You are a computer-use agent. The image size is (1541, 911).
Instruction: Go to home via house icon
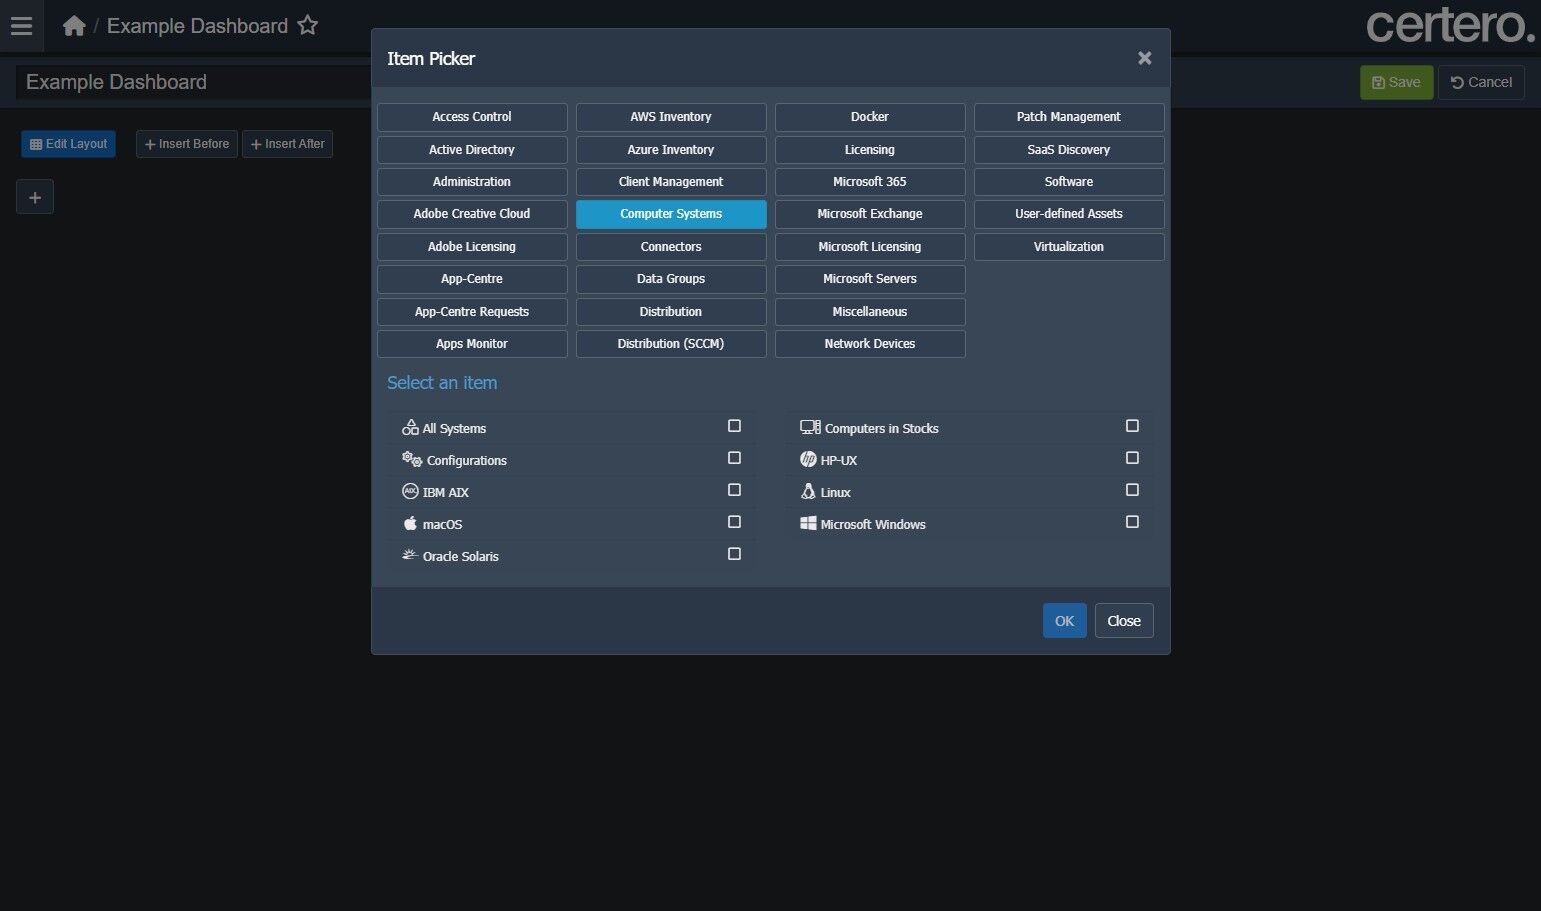point(74,26)
